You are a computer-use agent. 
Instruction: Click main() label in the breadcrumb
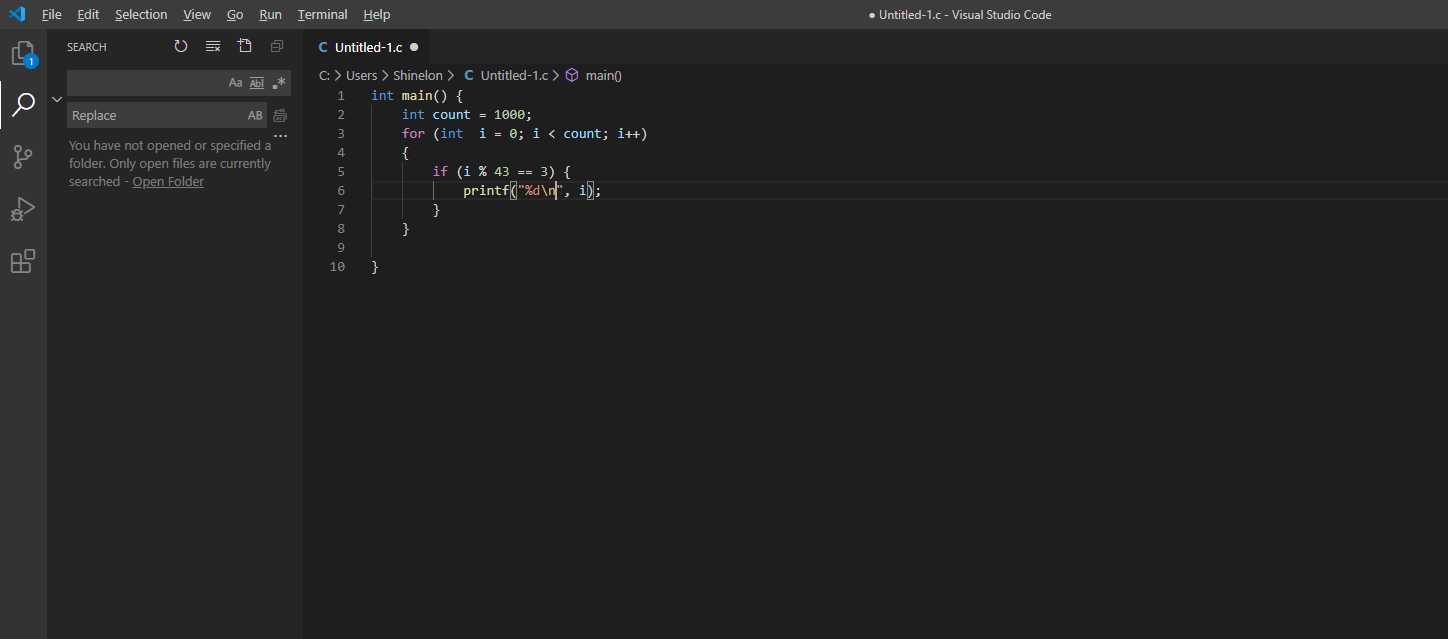604,75
